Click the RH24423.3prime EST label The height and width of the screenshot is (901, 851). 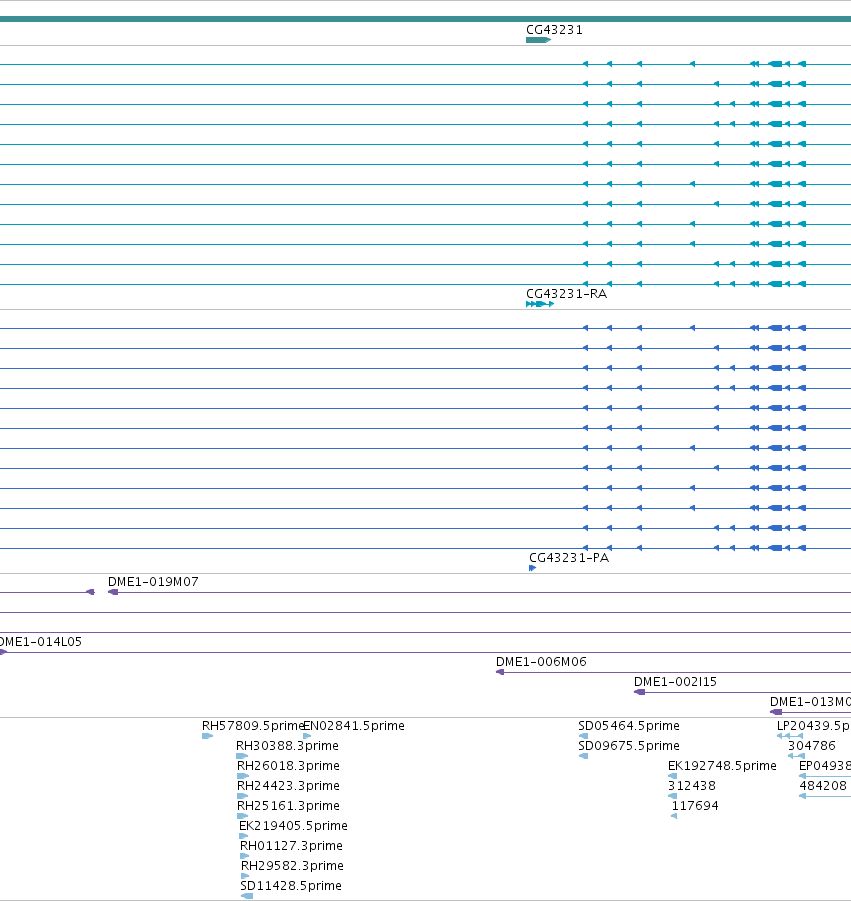tap(288, 786)
